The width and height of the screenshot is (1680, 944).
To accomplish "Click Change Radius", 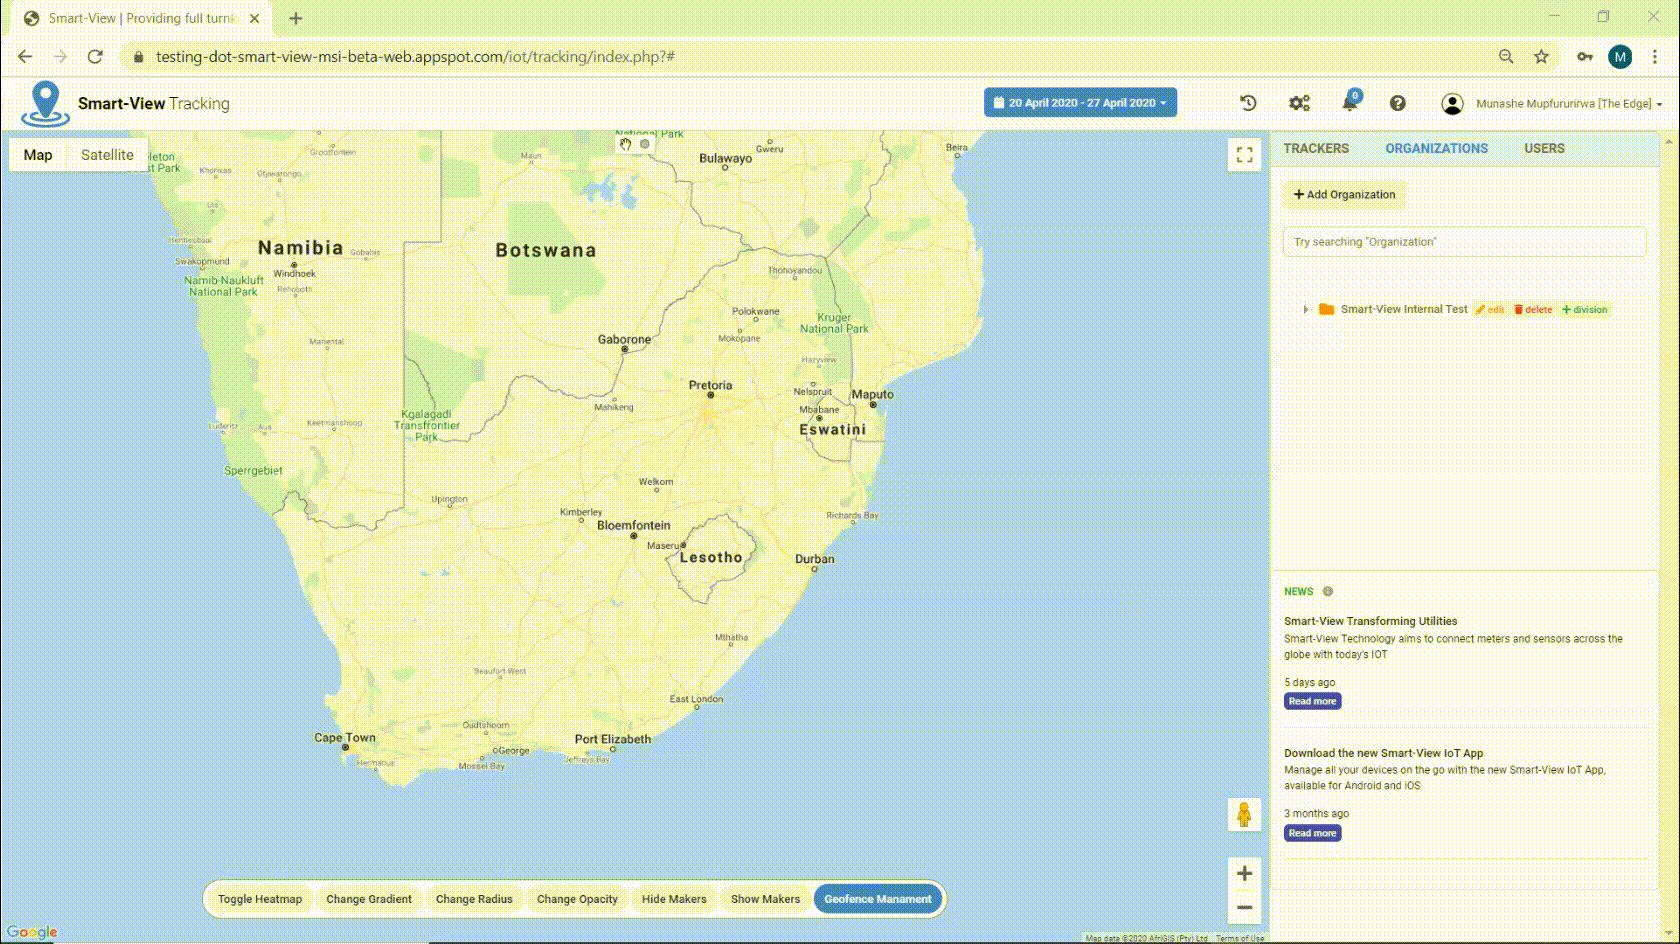I will [x=474, y=899].
